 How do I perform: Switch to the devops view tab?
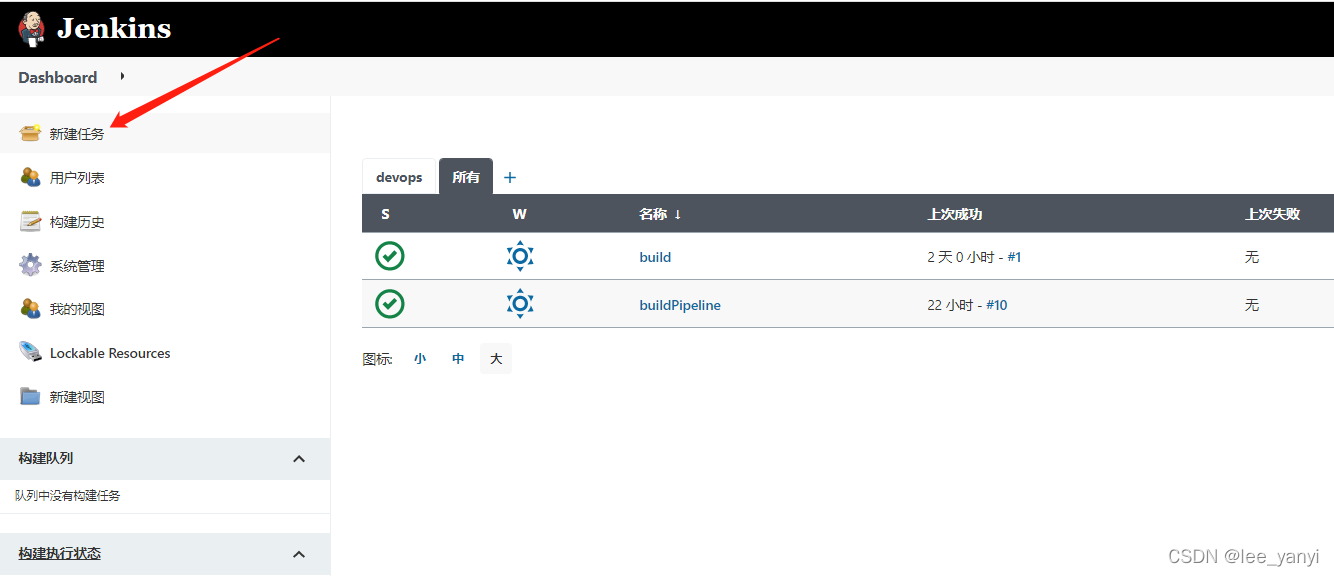click(399, 177)
